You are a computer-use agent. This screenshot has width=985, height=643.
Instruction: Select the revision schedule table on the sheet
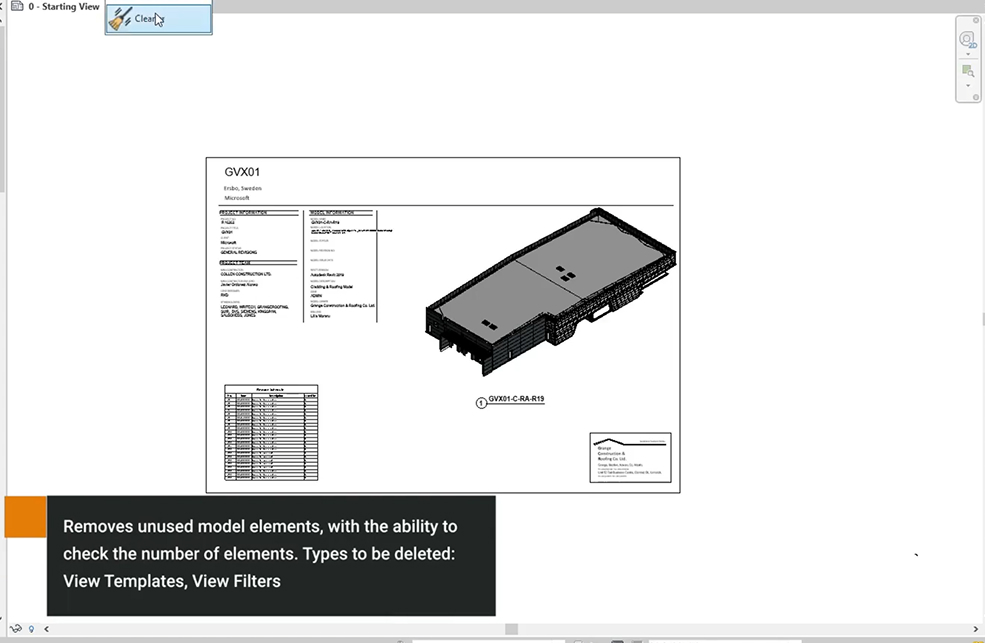point(271,432)
